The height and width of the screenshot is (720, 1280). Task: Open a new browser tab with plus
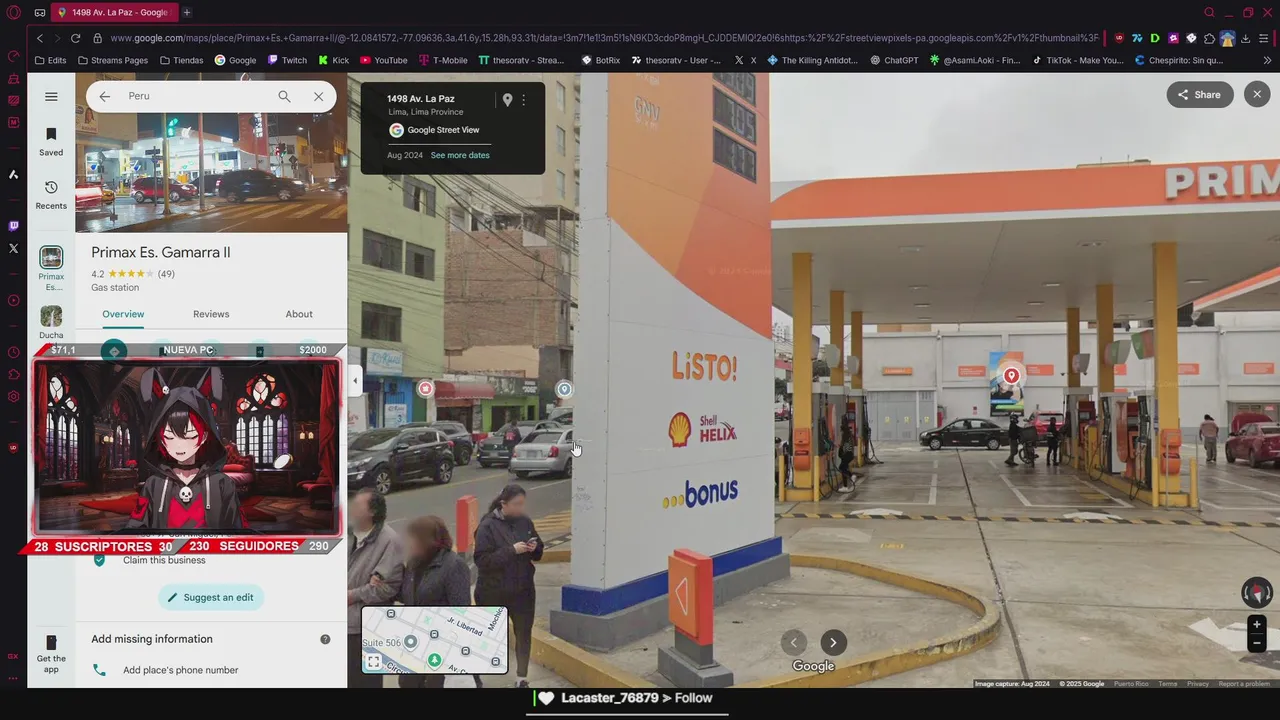coord(186,12)
